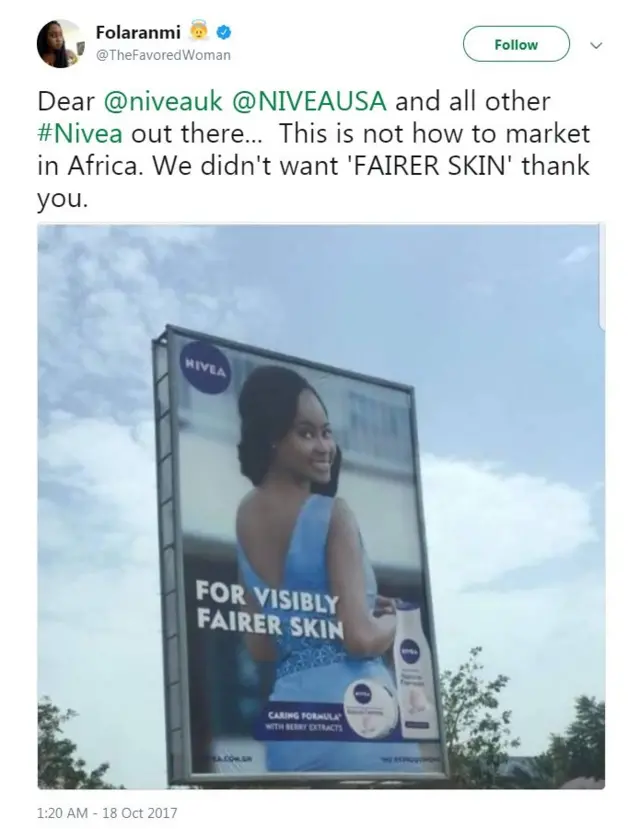Click the Follow button
This screenshot has width=640, height=829.
coord(515,44)
